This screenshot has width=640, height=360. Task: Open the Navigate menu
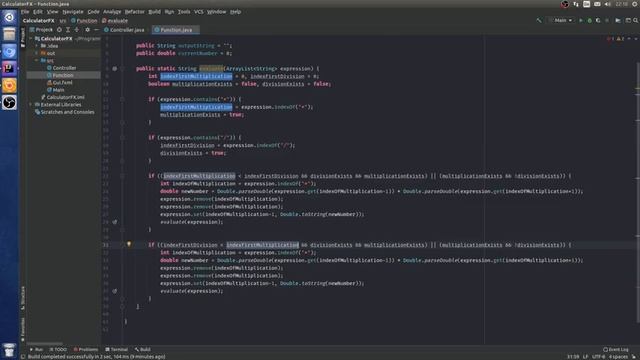(x=73, y=12)
